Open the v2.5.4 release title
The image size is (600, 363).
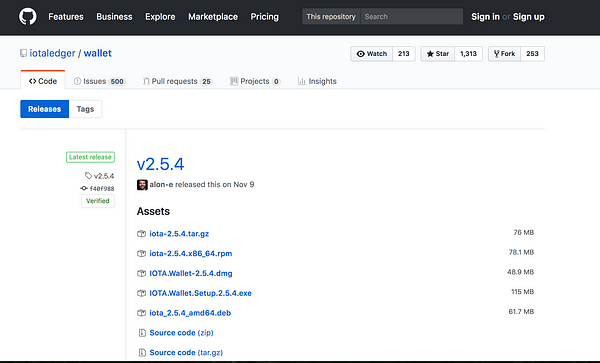click(x=160, y=164)
